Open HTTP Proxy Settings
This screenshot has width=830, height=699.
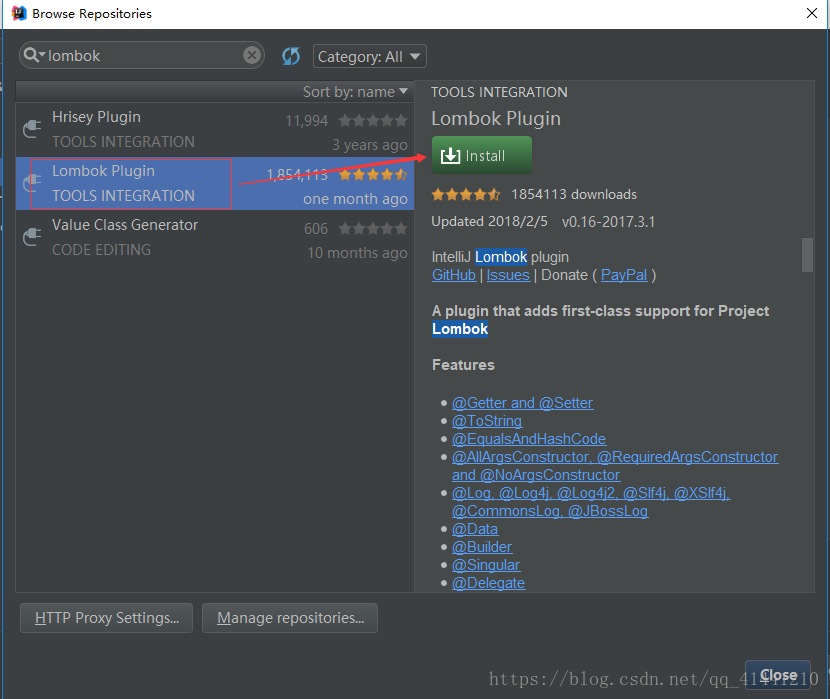tap(106, 618)
